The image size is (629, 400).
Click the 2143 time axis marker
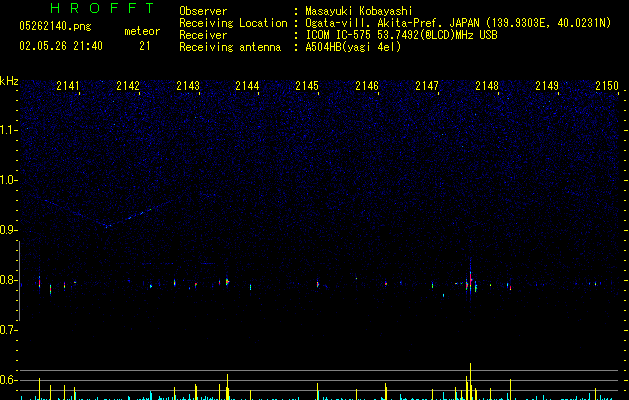click(188, 86)
